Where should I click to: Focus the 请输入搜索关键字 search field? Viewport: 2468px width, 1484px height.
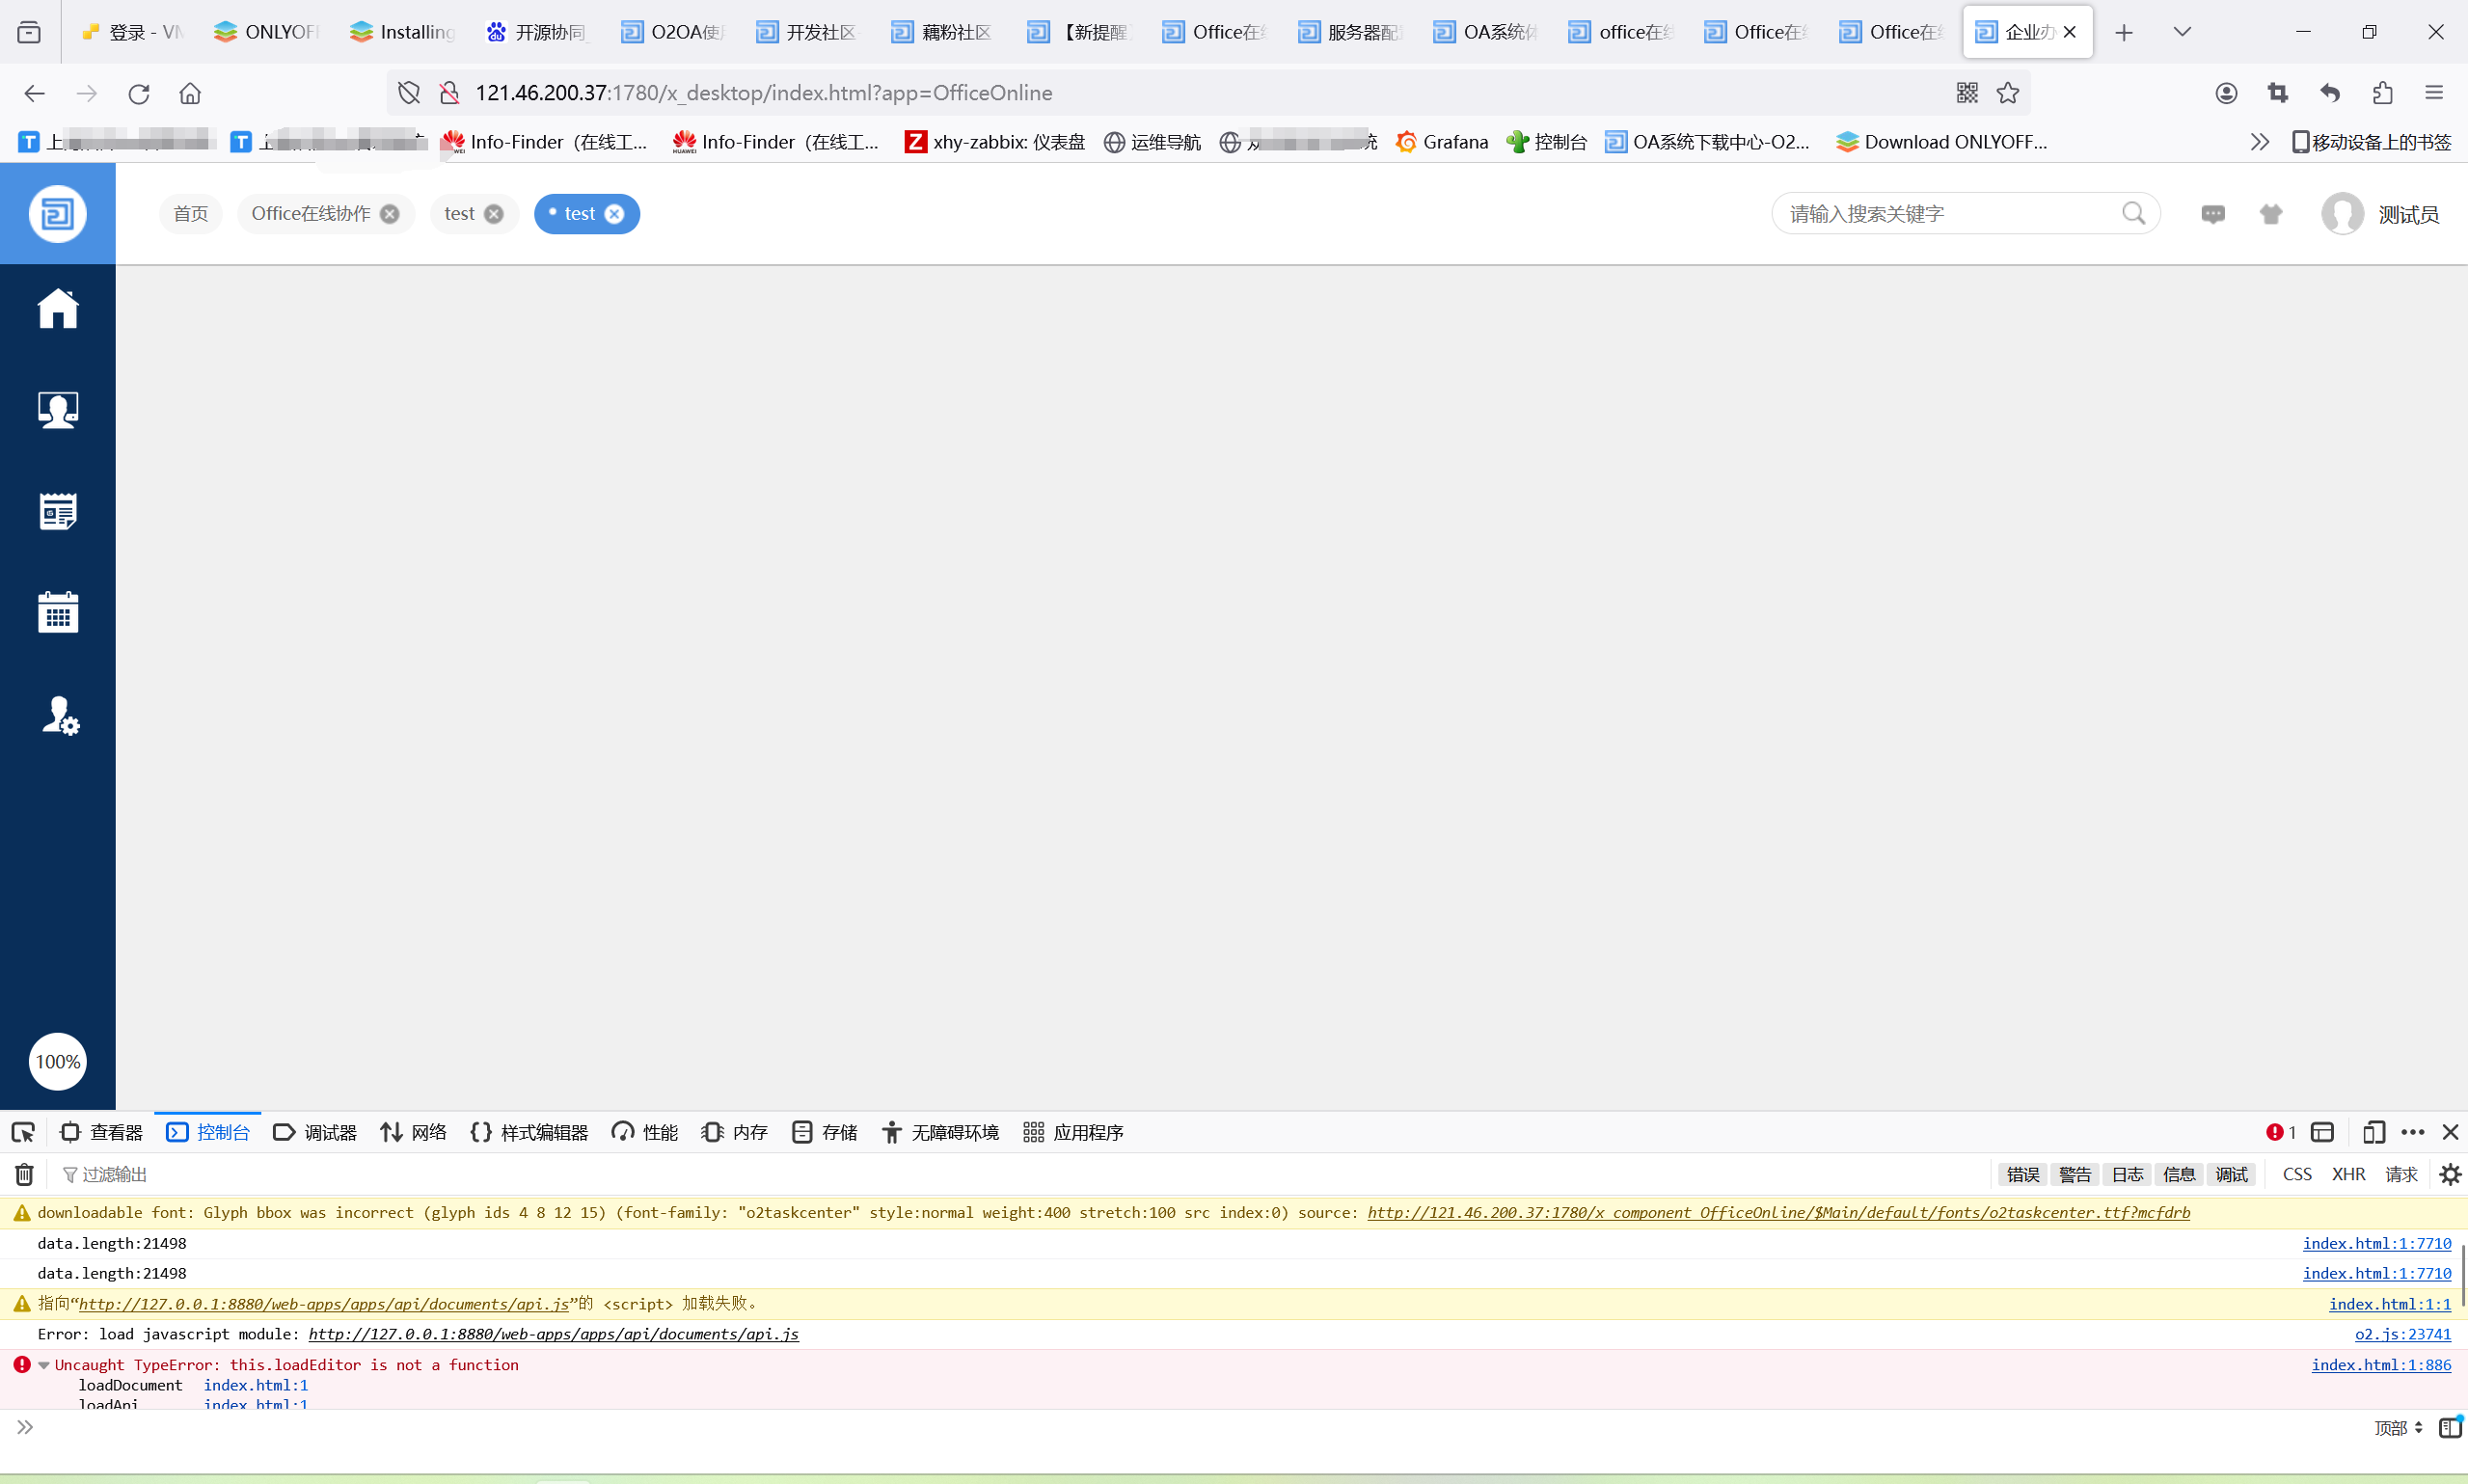1945,214
